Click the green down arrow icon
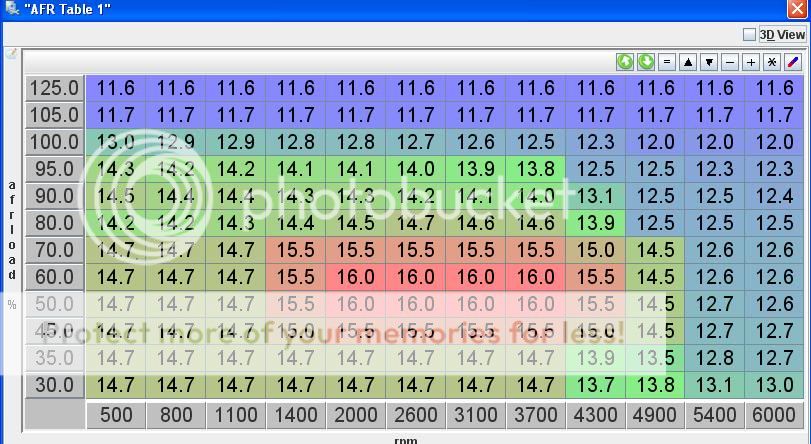Image resolution: width=811 pixels, height=444 pixels. (646, 62)
